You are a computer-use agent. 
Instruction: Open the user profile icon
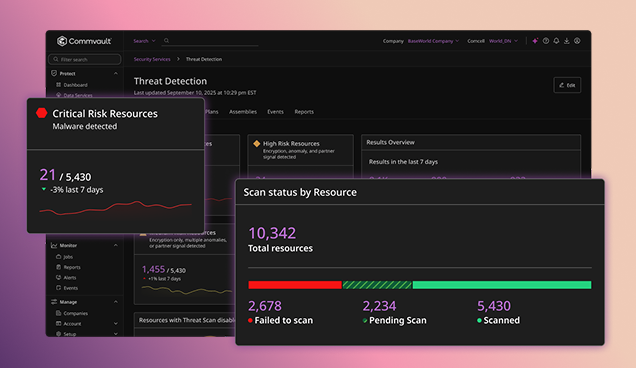pos(577,41)
